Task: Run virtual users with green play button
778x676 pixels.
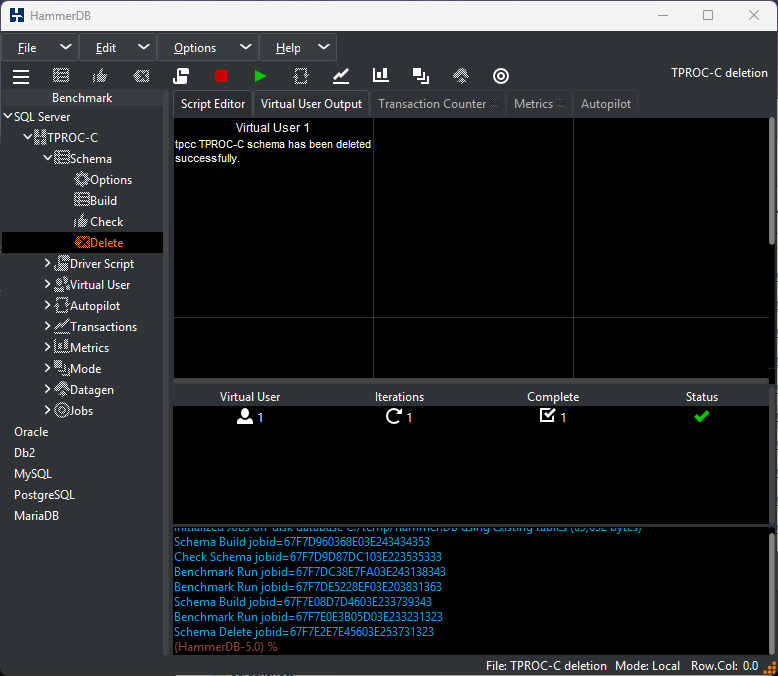Action: (260, 76)
